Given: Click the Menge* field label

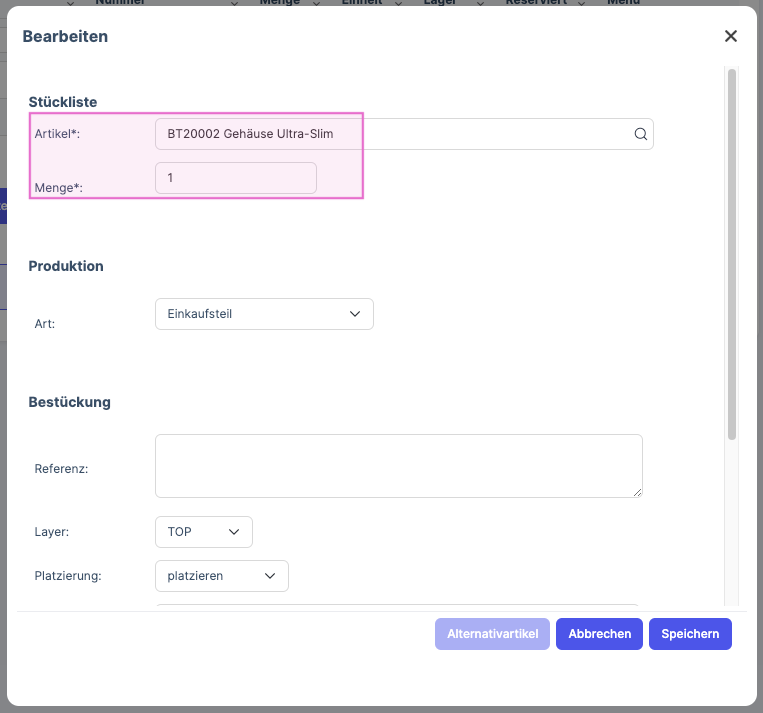Looking at the screenshot, I should pyautogui.click(x=58, y=187).
